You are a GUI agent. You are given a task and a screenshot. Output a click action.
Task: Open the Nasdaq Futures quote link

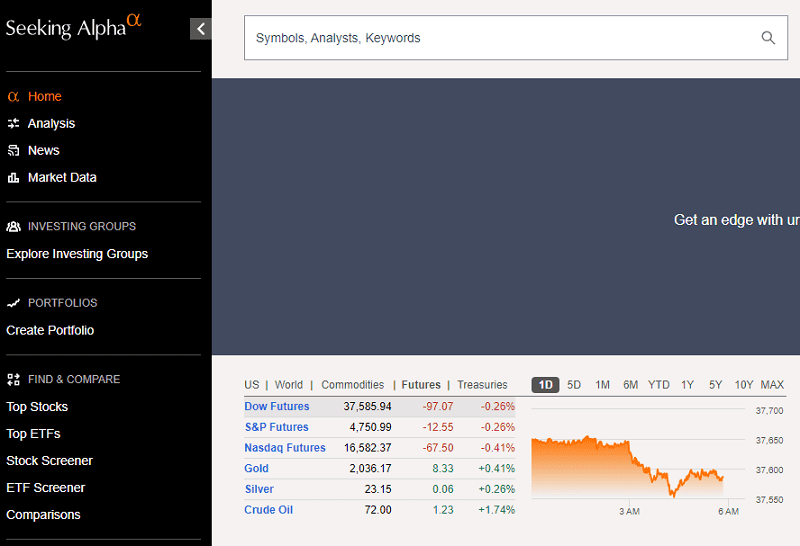point(285,448)
